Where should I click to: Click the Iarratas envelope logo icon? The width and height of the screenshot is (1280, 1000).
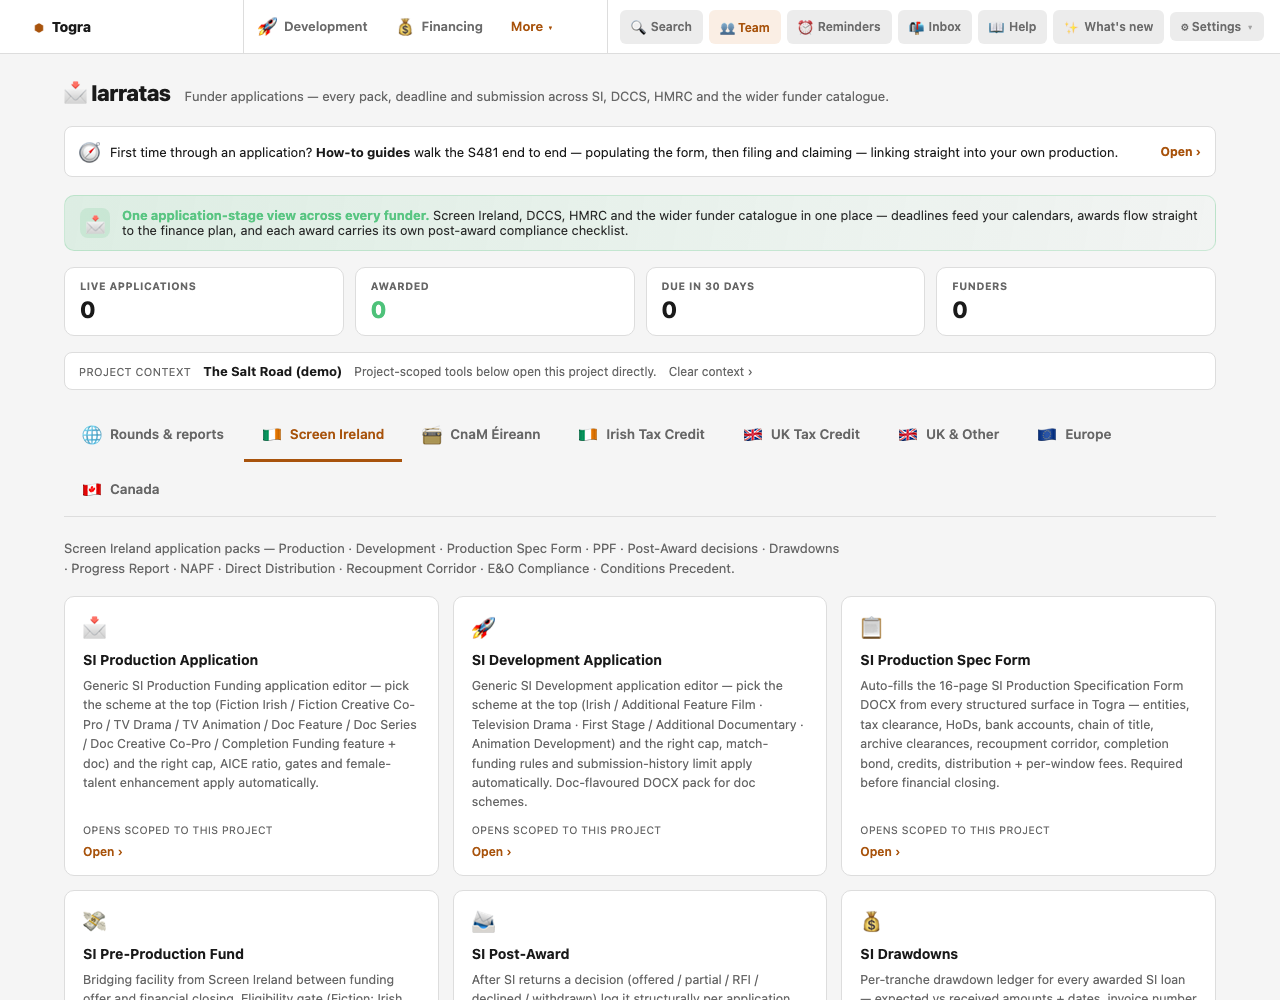(75, 93)
